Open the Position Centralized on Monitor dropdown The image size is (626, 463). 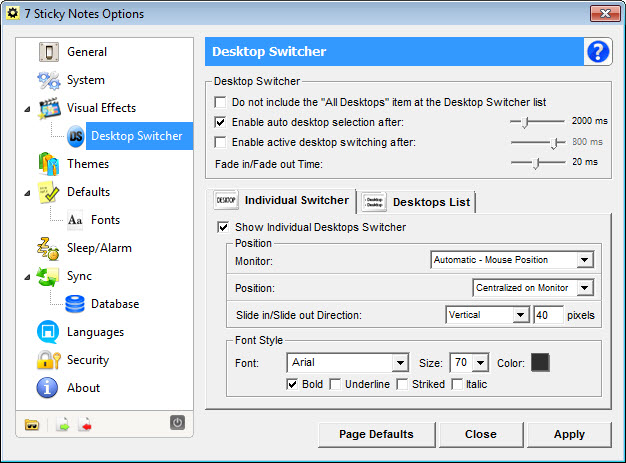pyautogui.click(x=533, y=288)
